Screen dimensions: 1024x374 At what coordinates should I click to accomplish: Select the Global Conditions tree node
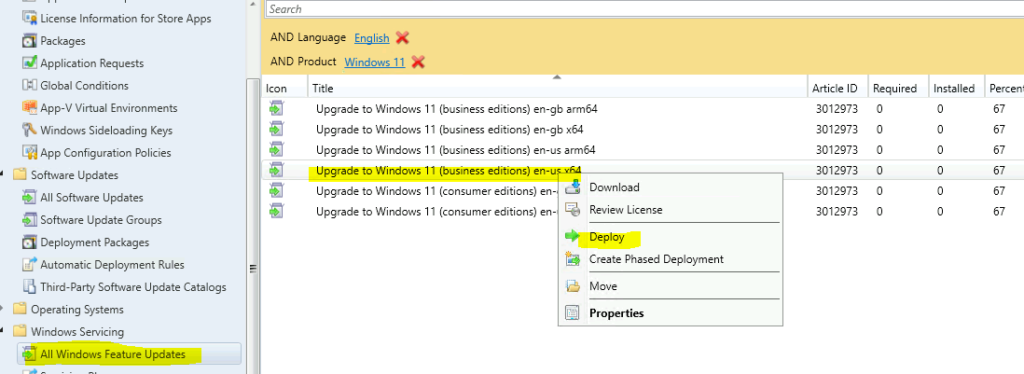coord(84,86)
